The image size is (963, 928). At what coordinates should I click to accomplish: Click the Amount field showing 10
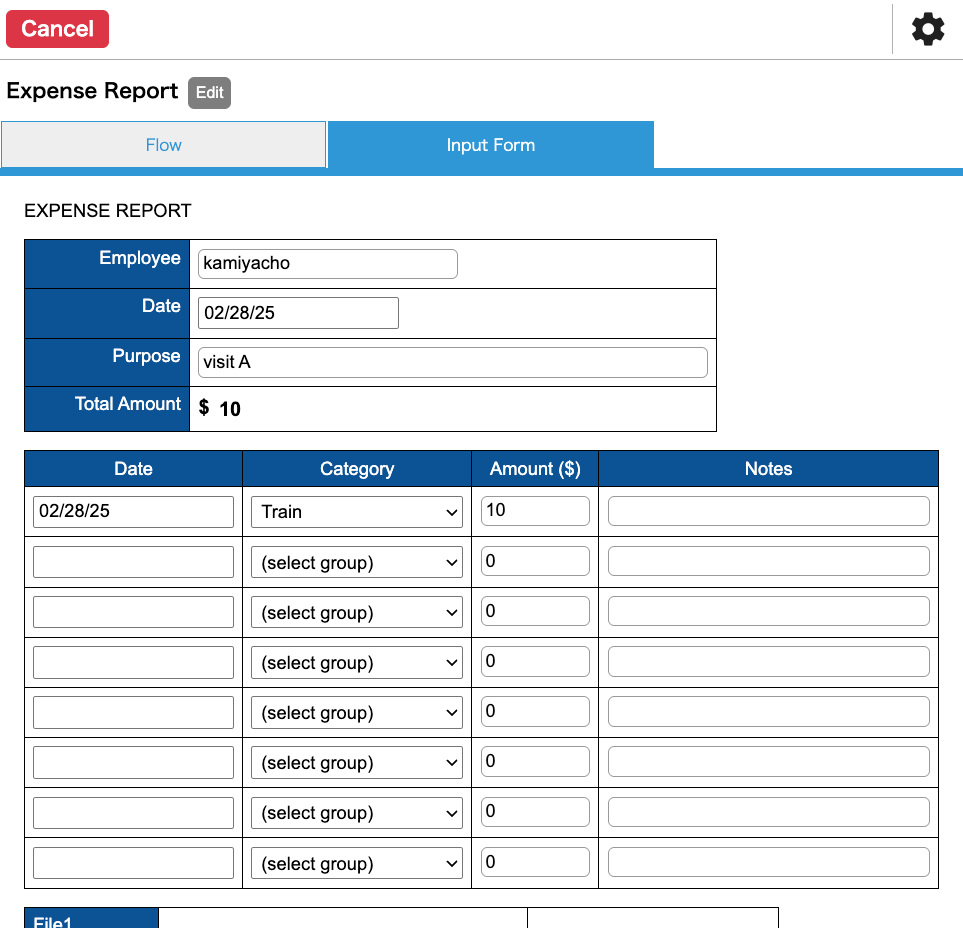pos(535,510)
